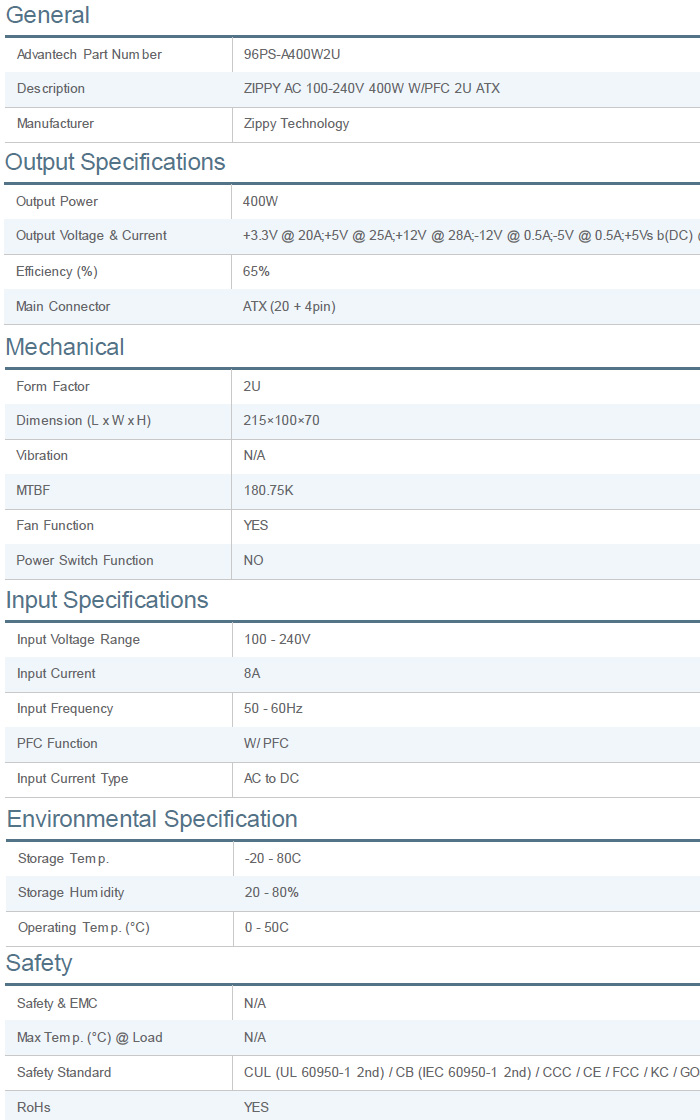700x1120 pixels.
Task: Click the Zippy Technology manufacturer value
Action: 296,124
